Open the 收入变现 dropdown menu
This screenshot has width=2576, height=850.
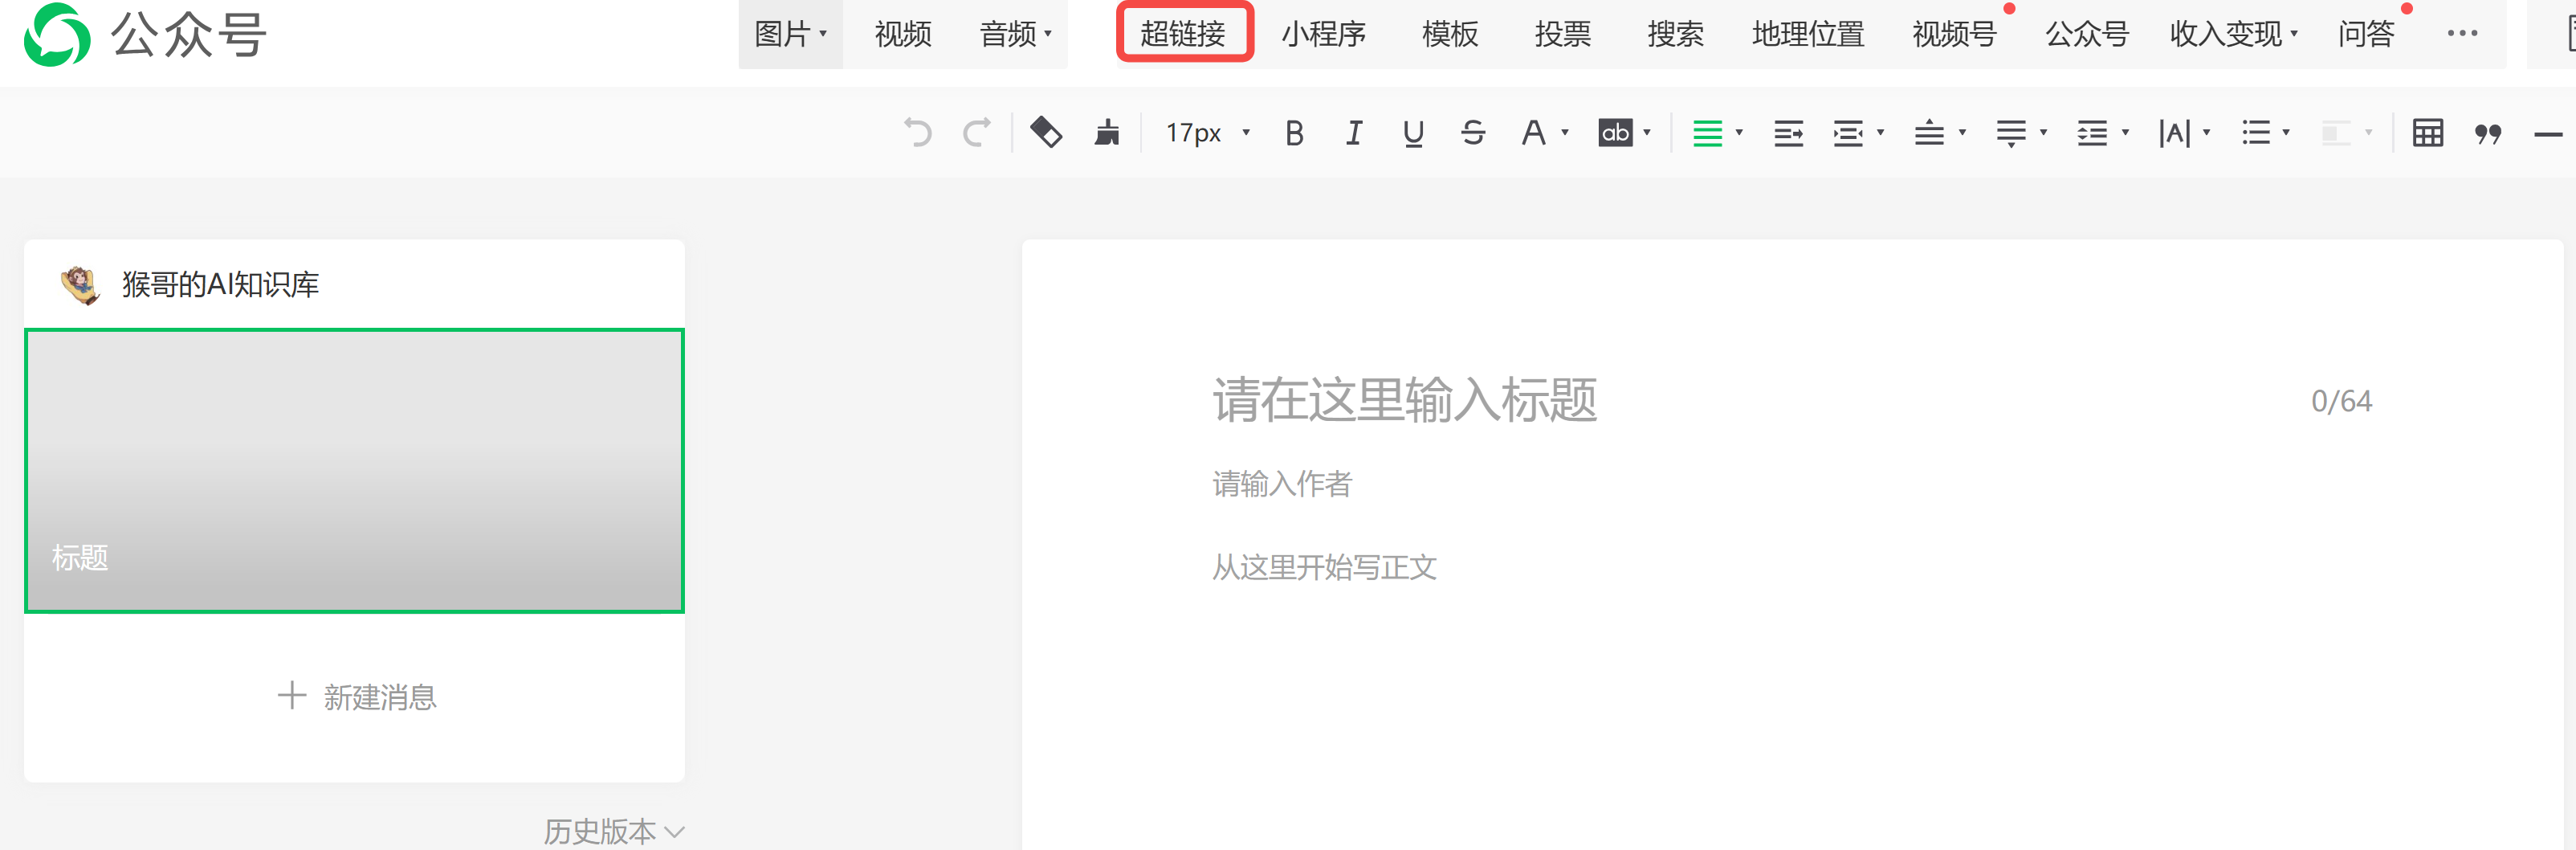[x=2234, y=34]
